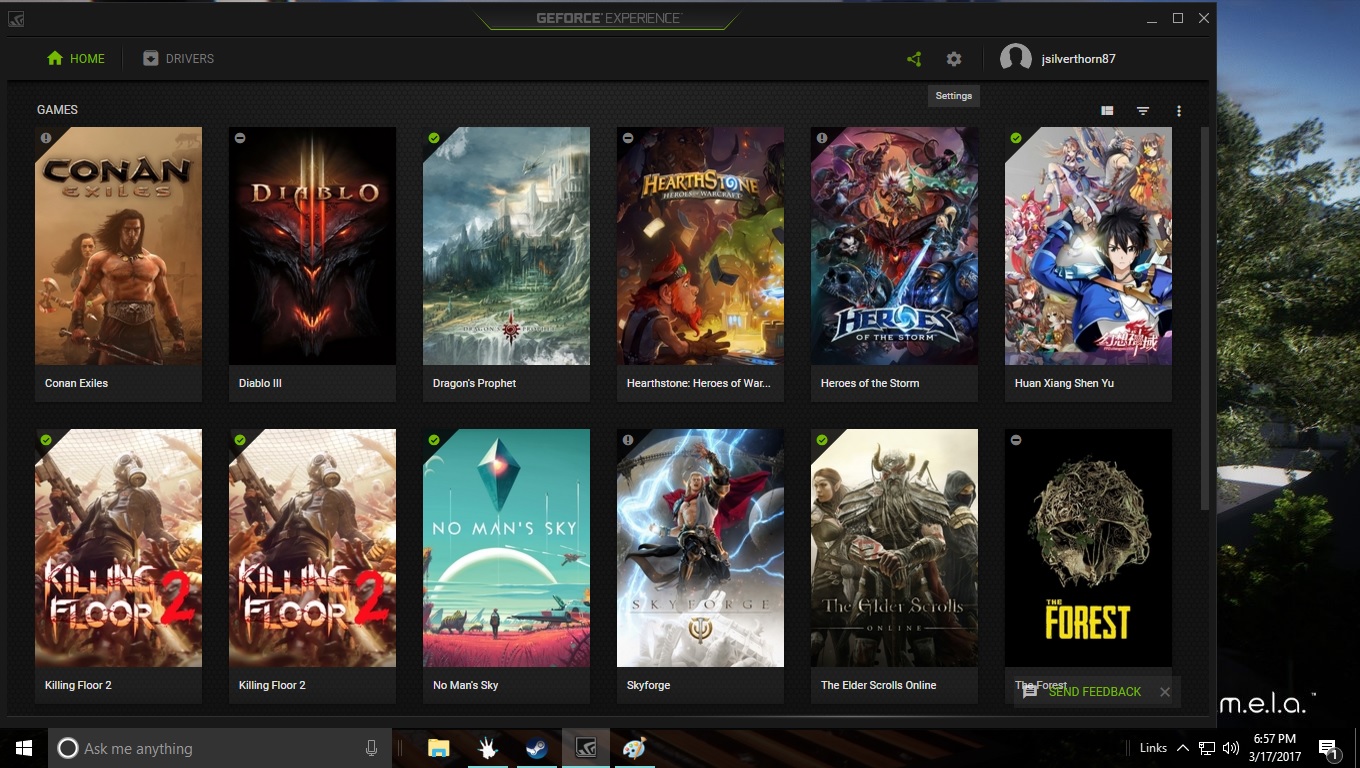Show hidden system tray icons
Image resolution: width=1360 pixels, height=768 pixels.
[x=1183, y=748]
